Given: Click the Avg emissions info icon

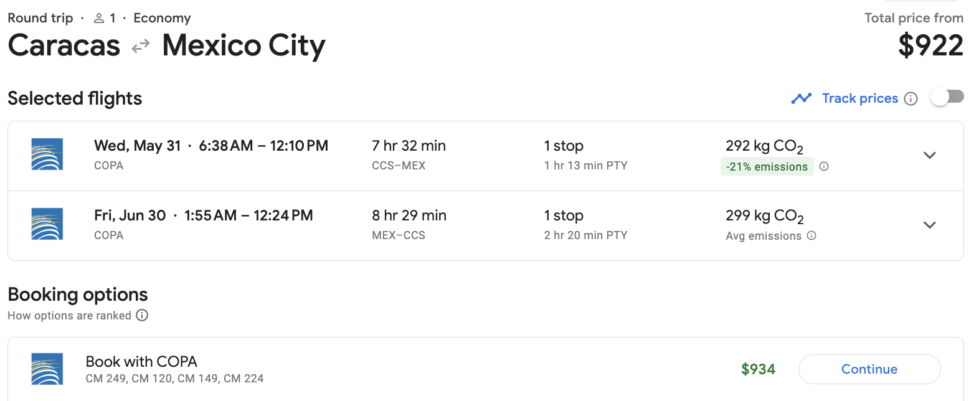Looking at the screenshot, I should [x=811, y=236].
